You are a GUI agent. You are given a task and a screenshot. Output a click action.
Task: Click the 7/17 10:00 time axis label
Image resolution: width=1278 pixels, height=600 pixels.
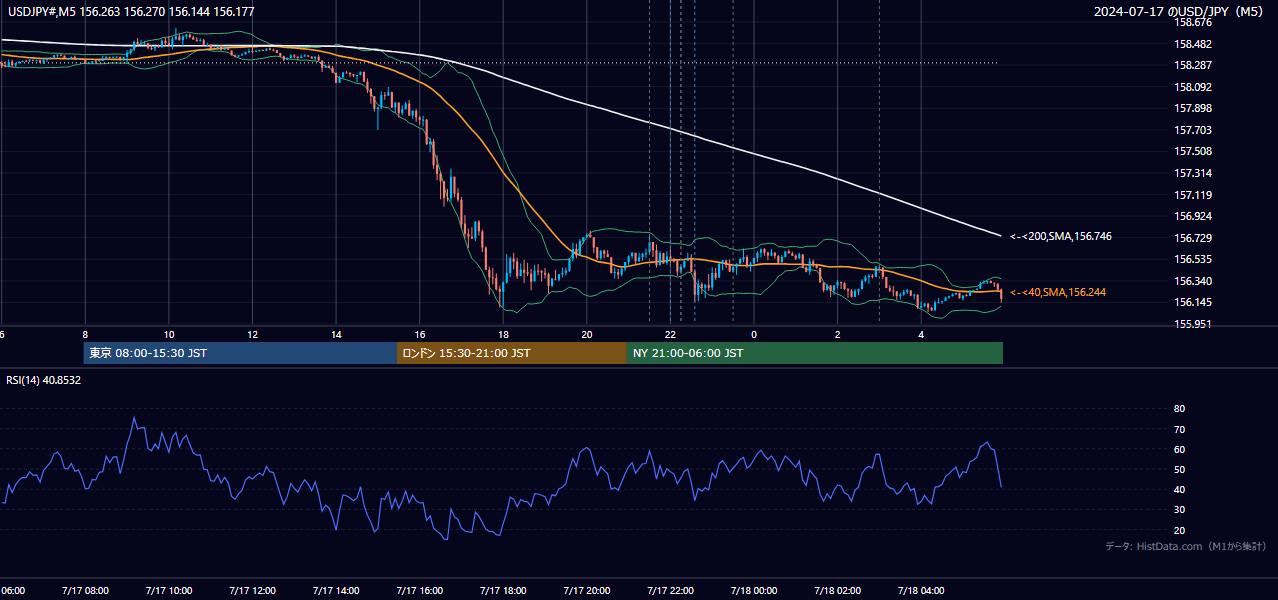tap(169, 590)
